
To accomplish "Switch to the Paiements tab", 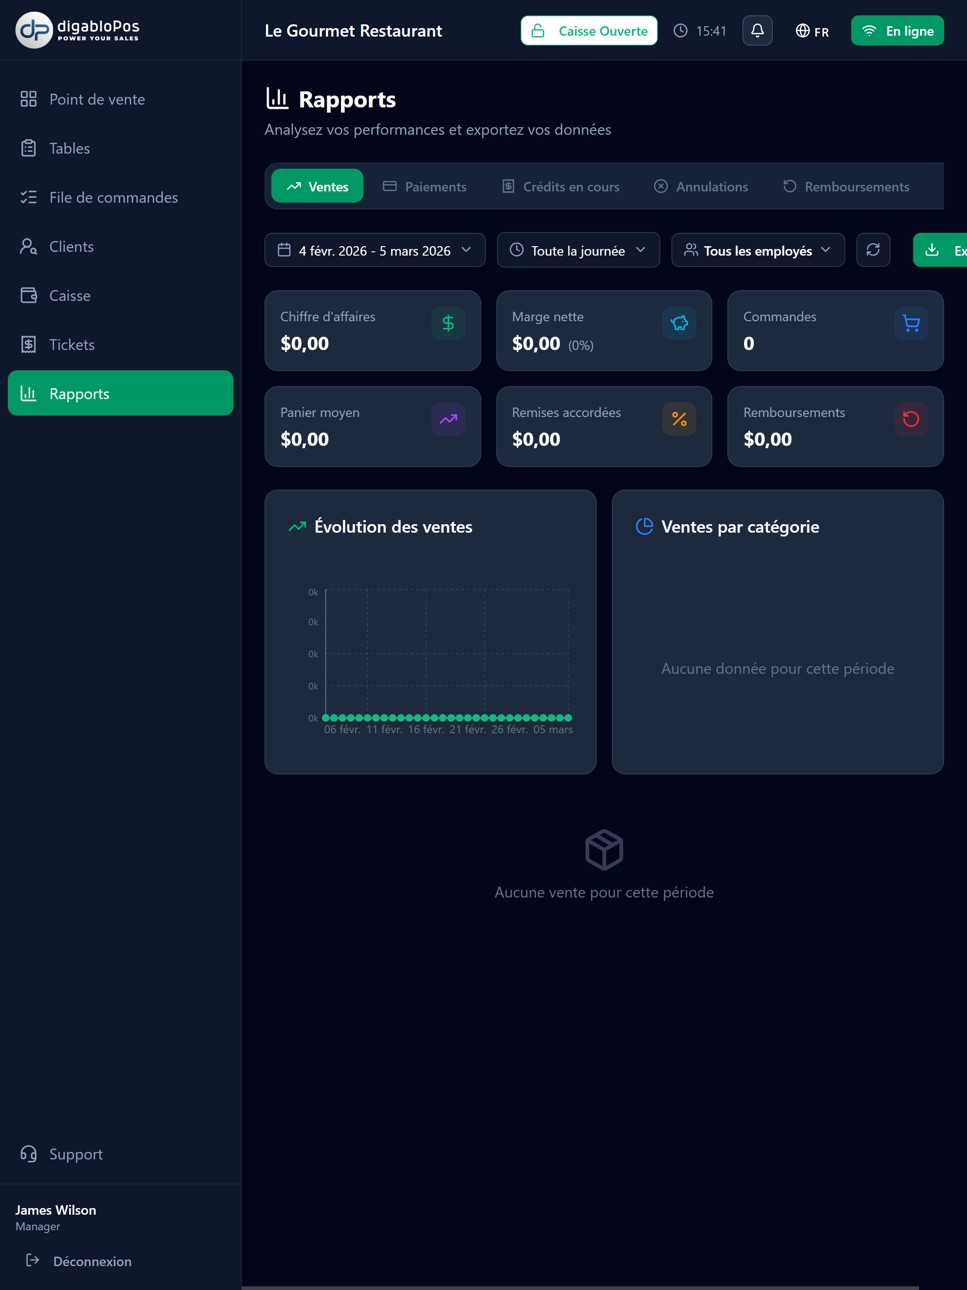I will tap(425, 186).
